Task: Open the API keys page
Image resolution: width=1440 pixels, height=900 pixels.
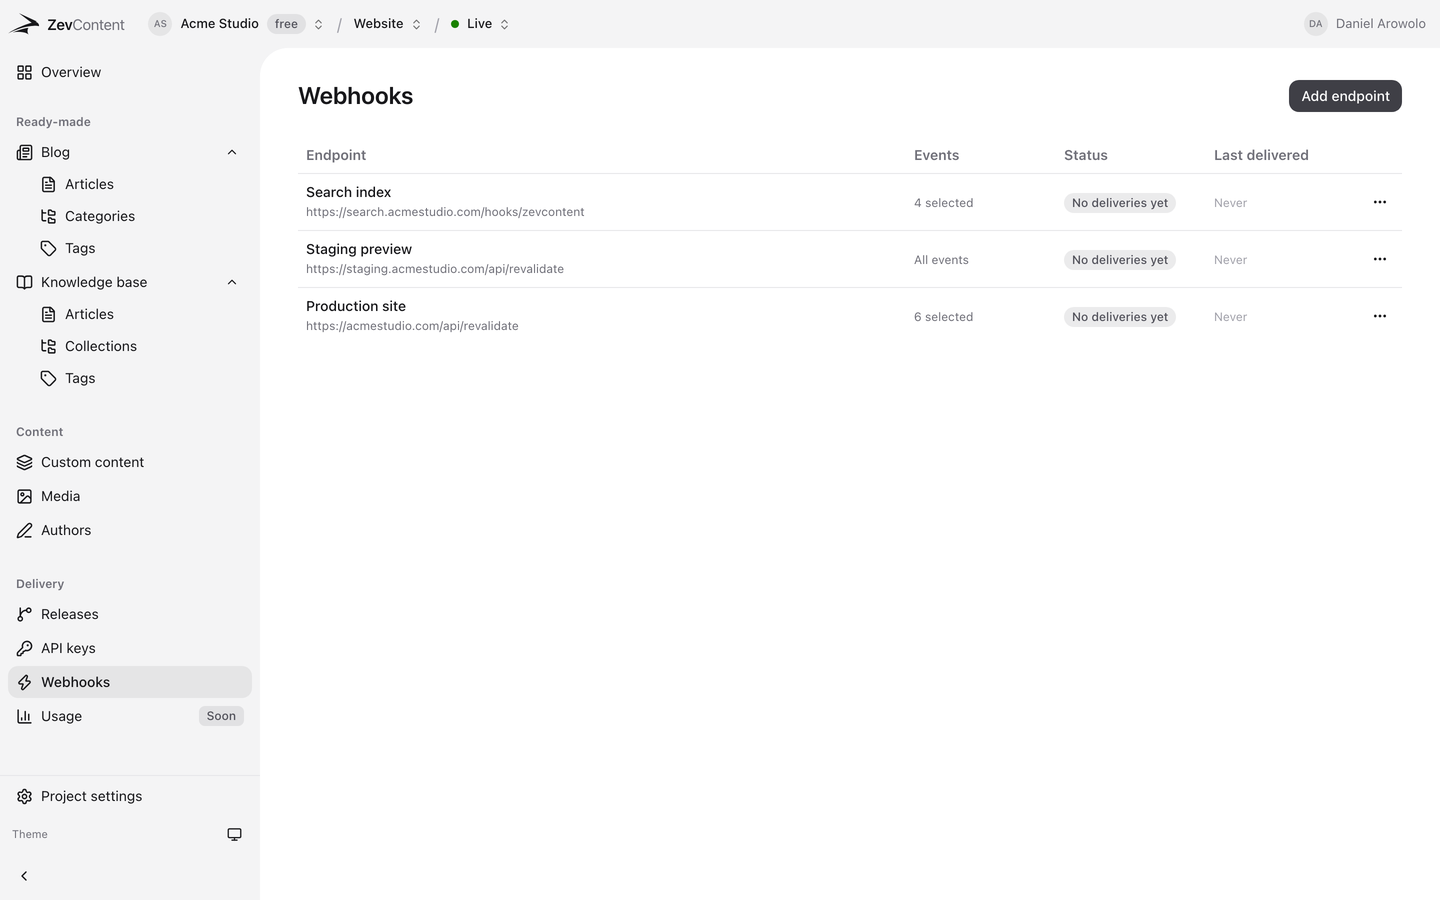Action: click(x=130, y=648)
